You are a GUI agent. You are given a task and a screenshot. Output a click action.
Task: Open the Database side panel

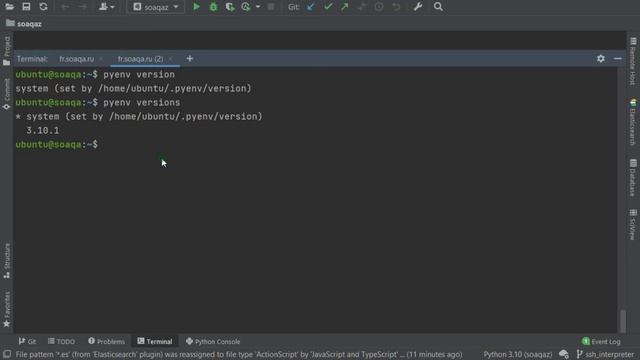pyautogui.click(x=633, y=178)
